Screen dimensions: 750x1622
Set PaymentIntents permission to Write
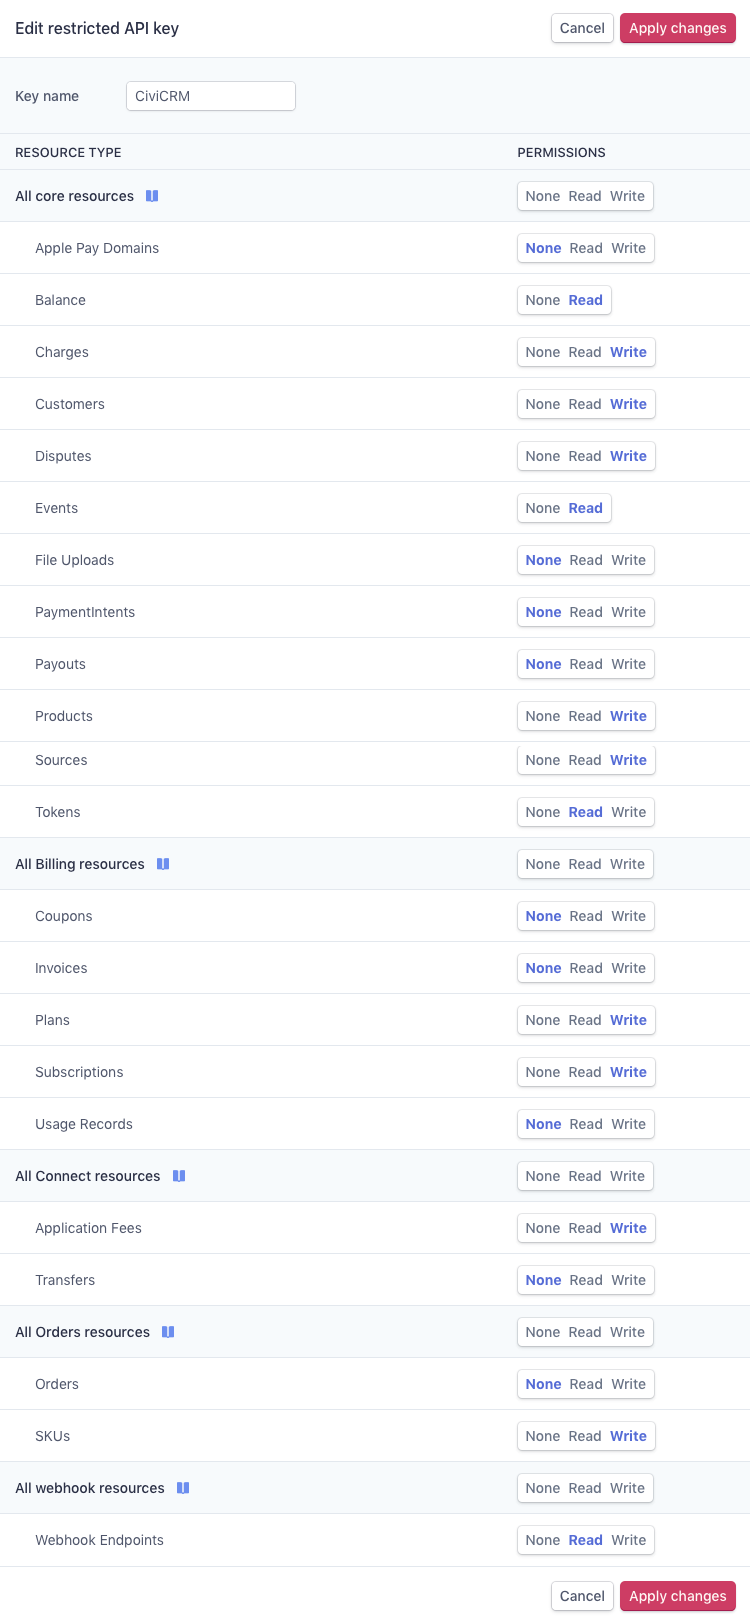[628, 612]
